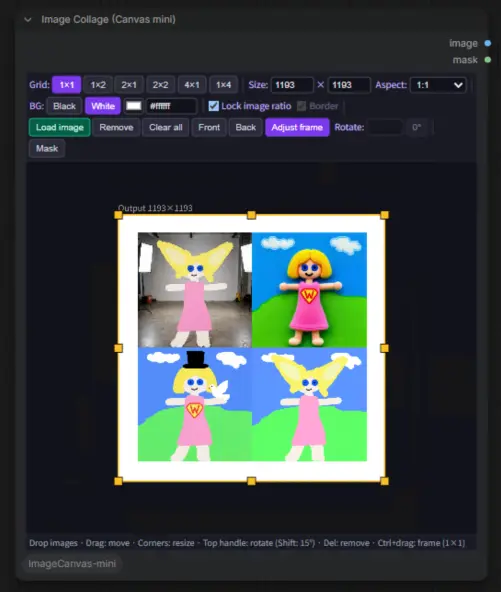
Task: Select the 1×2 grid layout
Action: coord(98,85)
